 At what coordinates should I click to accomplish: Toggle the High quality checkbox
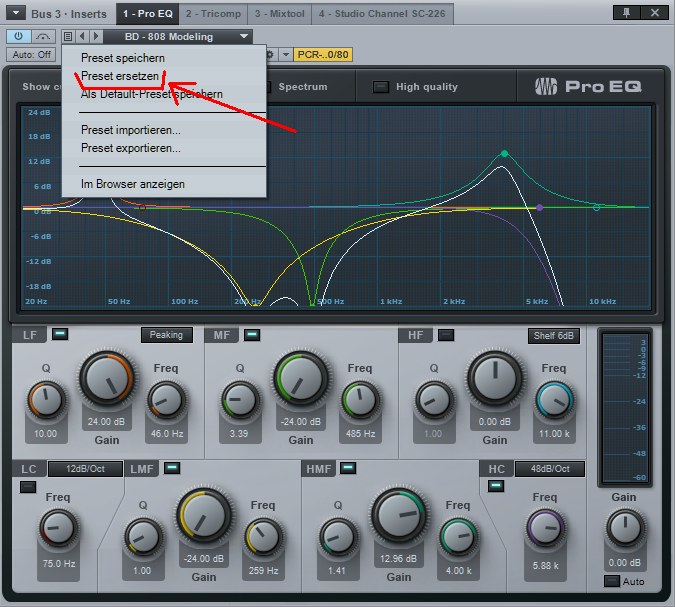(x=381, y=87)
